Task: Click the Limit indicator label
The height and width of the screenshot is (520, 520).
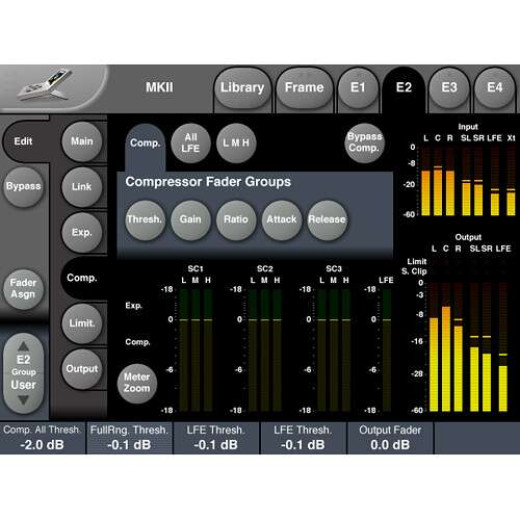Action: pyautogui.click(x=417, y=262)
